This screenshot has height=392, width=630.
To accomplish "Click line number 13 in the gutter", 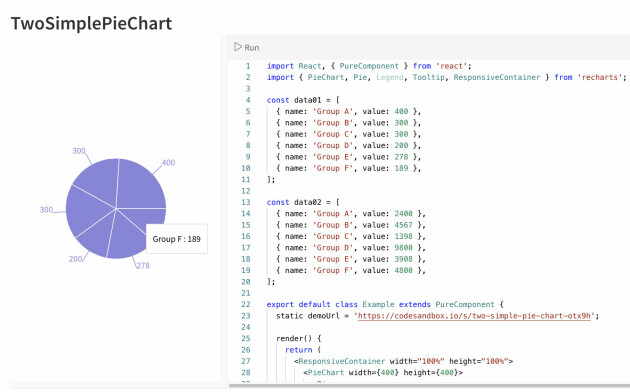I will (245, 202).
